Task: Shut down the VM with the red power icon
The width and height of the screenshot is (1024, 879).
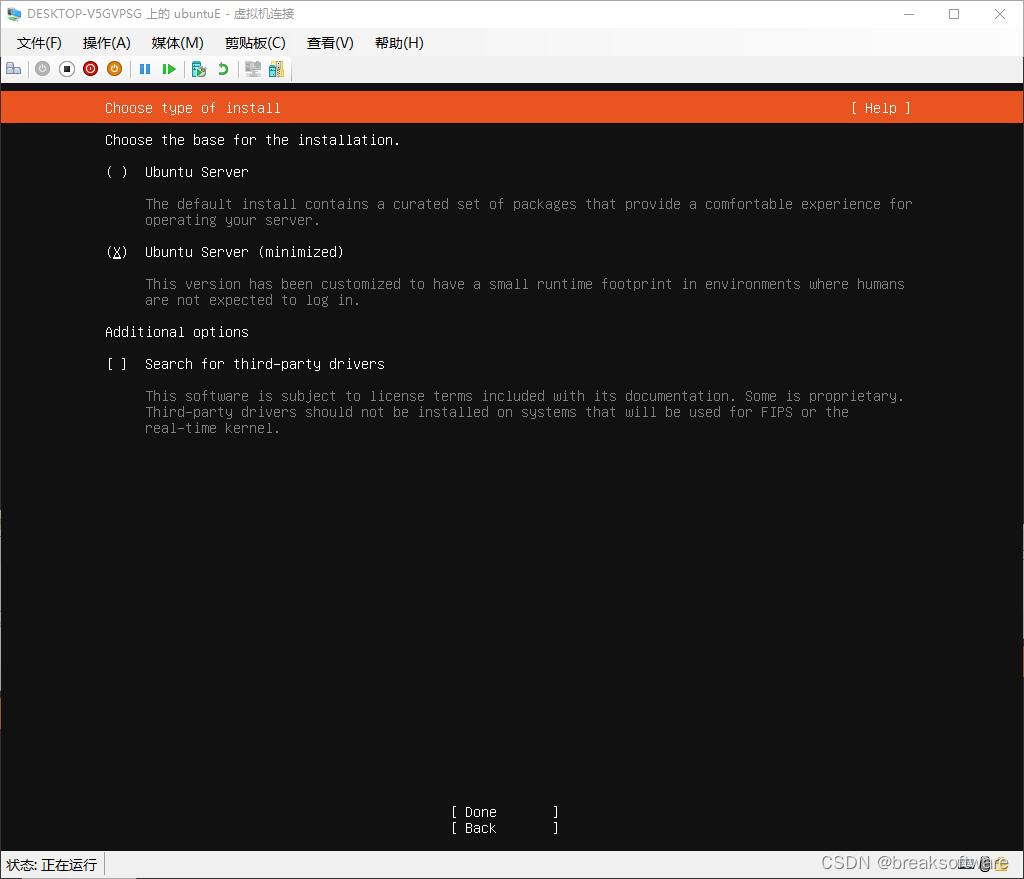Action: [90, 69]
